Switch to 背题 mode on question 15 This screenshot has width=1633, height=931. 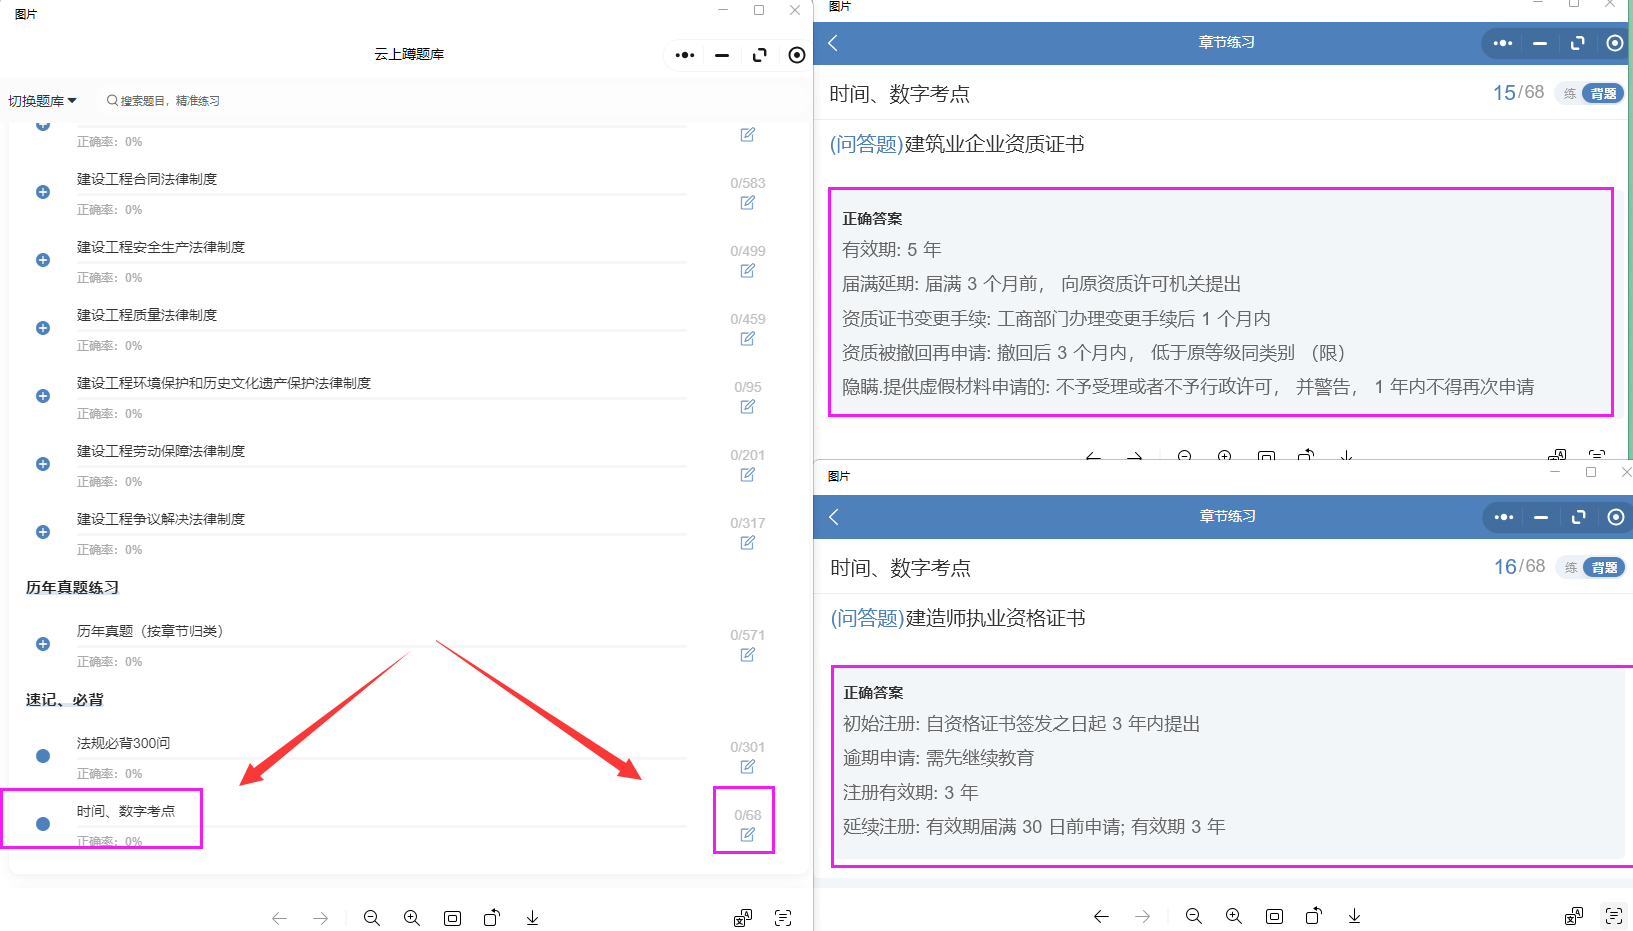(1603, 94)
